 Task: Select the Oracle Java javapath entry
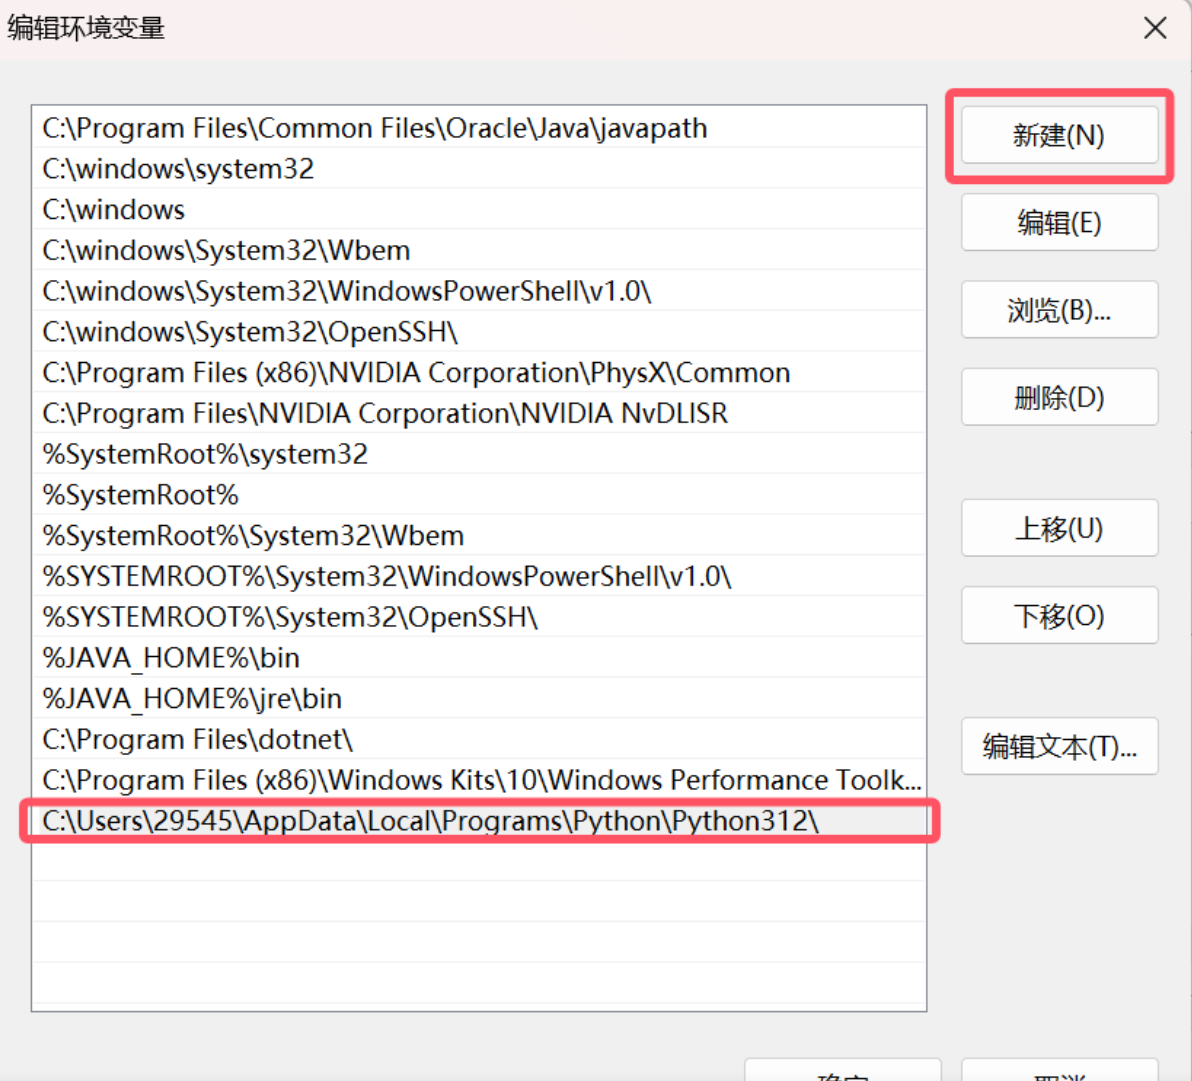pyautogui.click(x=375, y=128)
